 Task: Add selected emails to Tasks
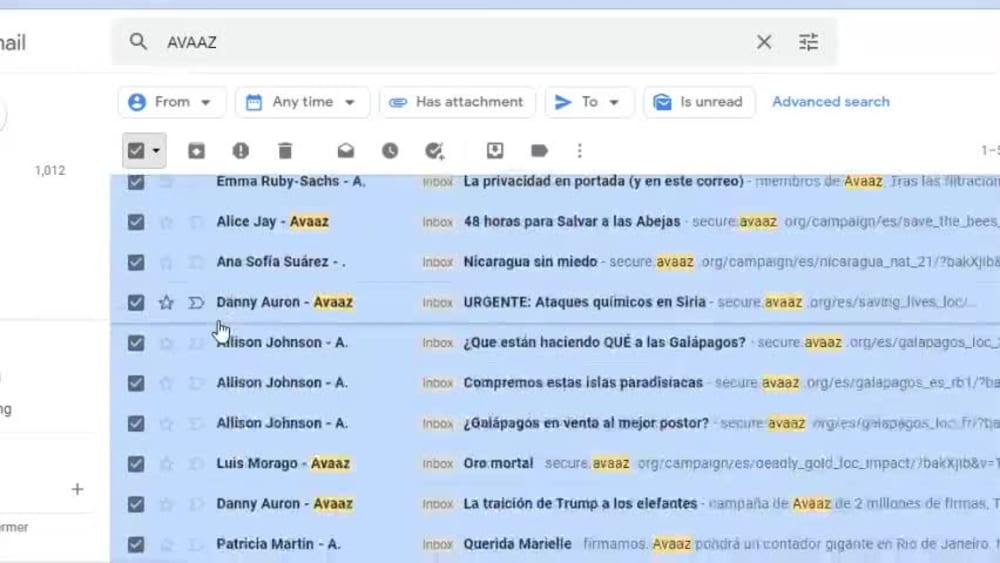434,151
